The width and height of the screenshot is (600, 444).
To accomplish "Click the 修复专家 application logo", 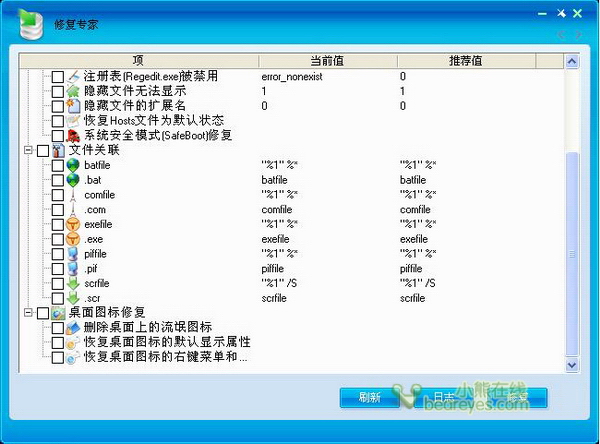I will 30,23.
